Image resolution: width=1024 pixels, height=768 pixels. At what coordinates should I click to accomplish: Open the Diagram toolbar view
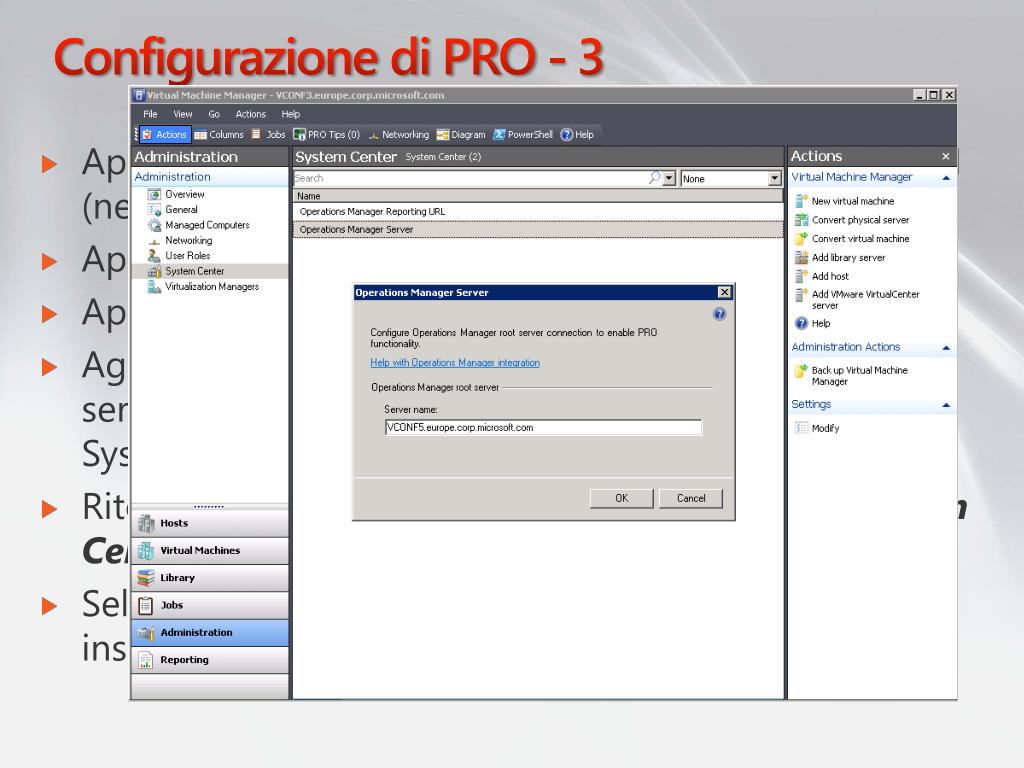pos(461,135)
